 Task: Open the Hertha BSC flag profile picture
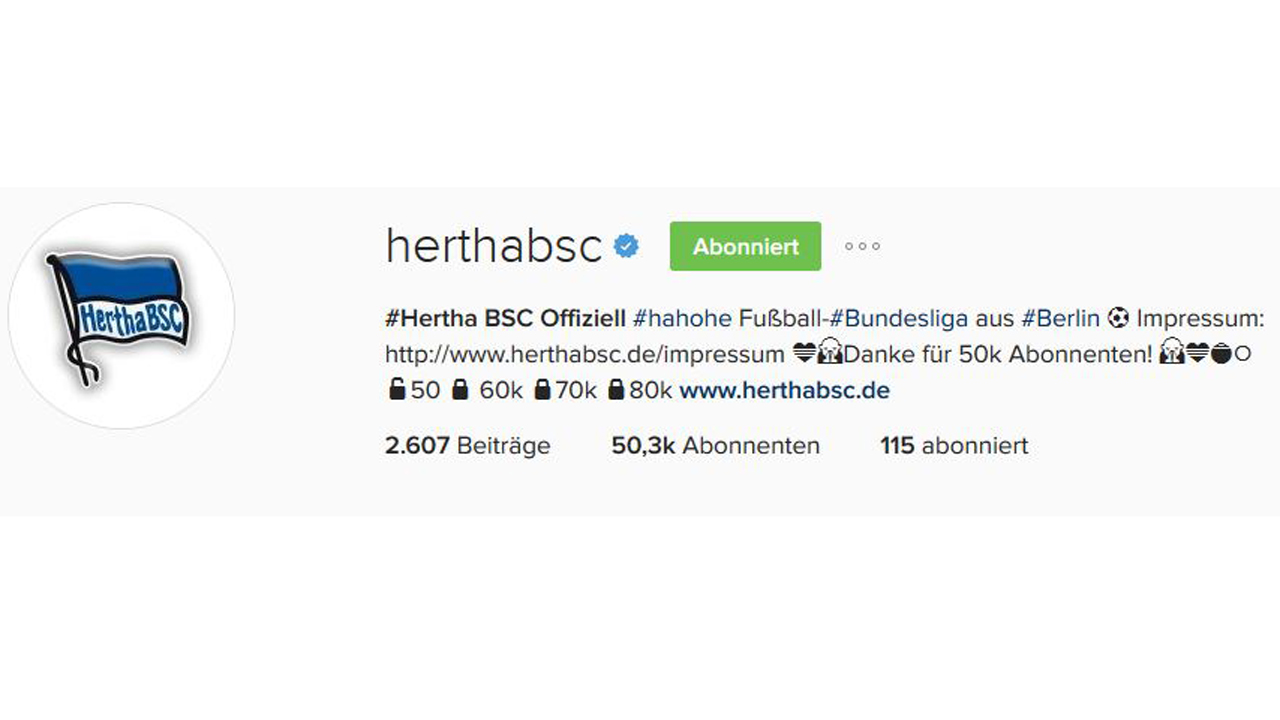tap(121, 316)
